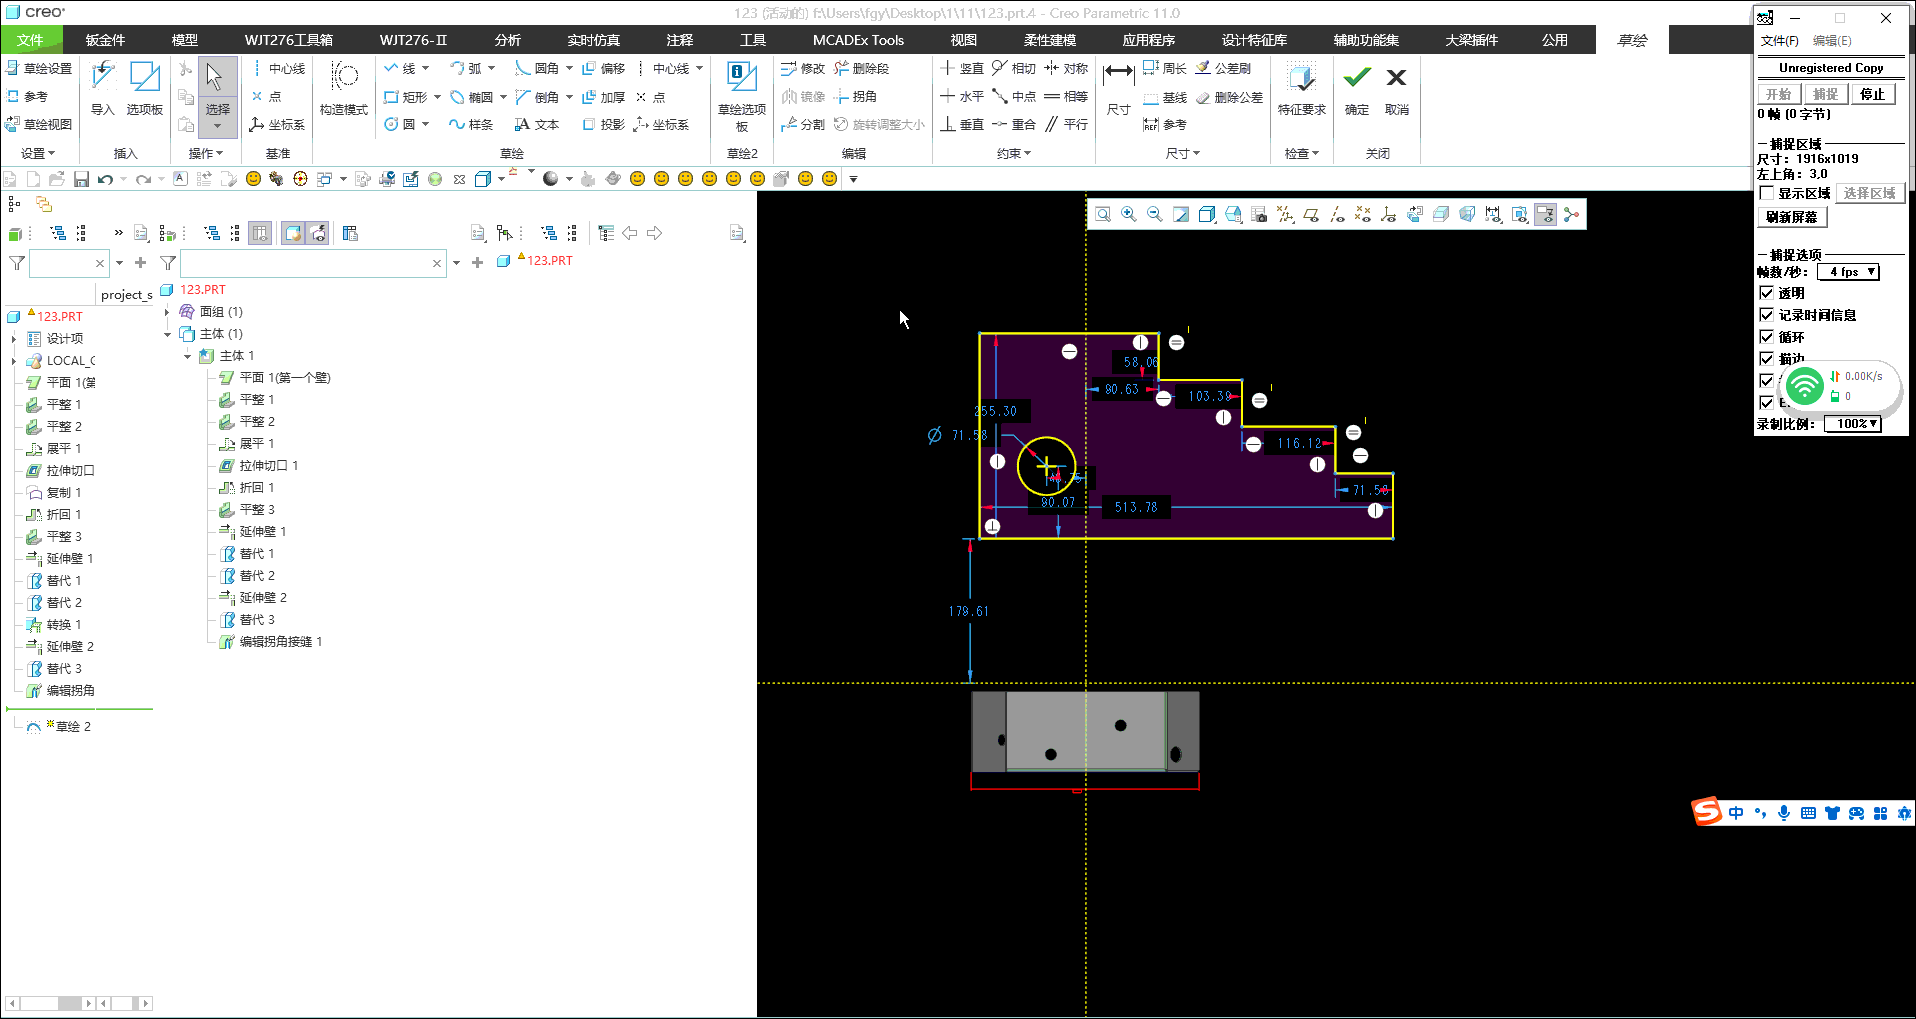Click Refit view in graphics toolbar
Viewport: 1916px width, 1019px height.
click(1103, 214)
